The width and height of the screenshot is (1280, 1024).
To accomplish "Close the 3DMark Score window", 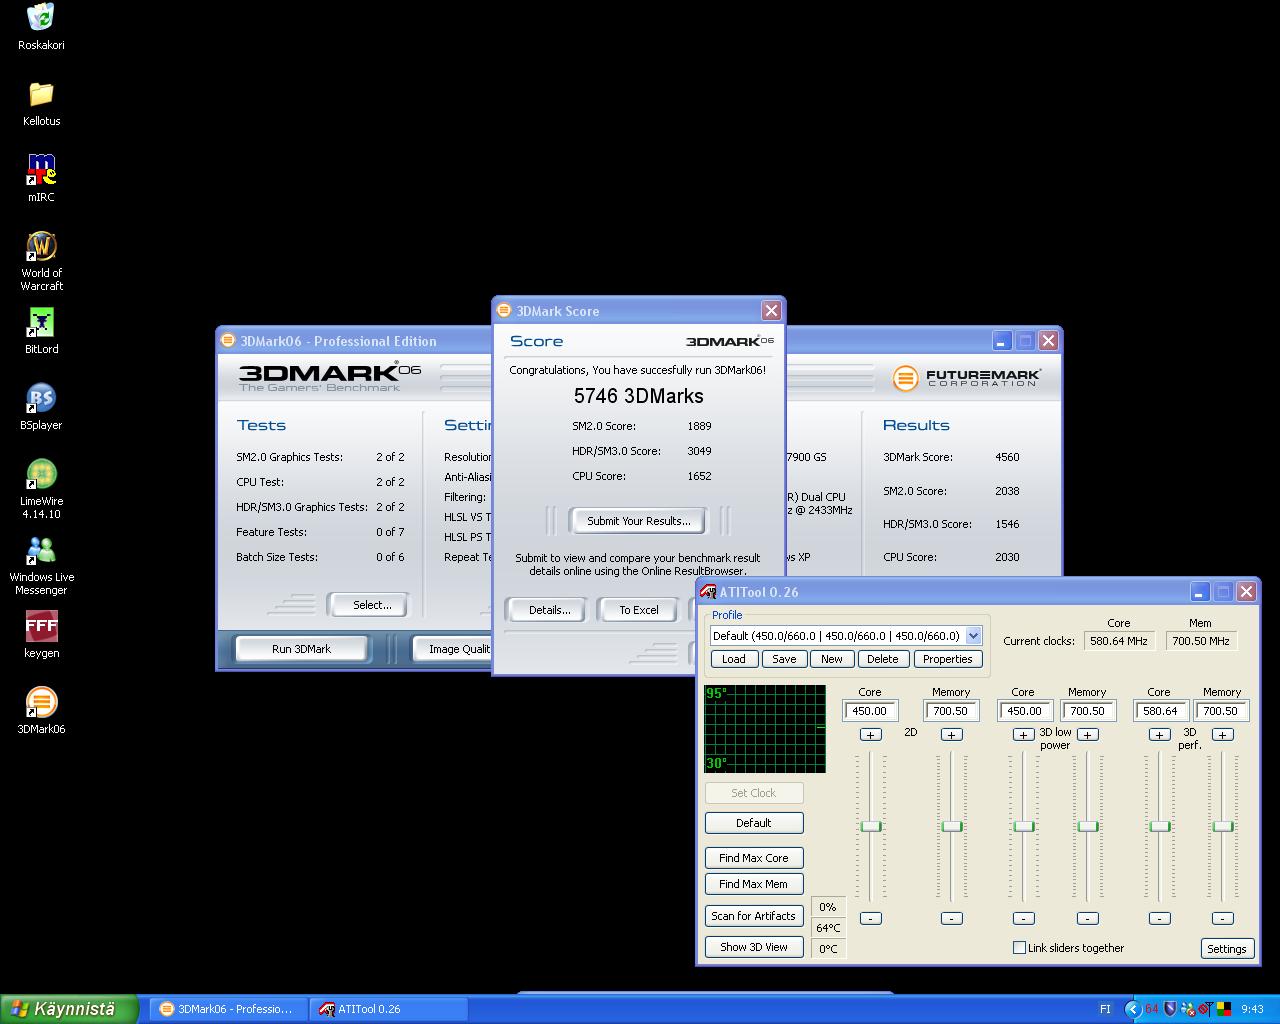I will (x=771, y=311).
